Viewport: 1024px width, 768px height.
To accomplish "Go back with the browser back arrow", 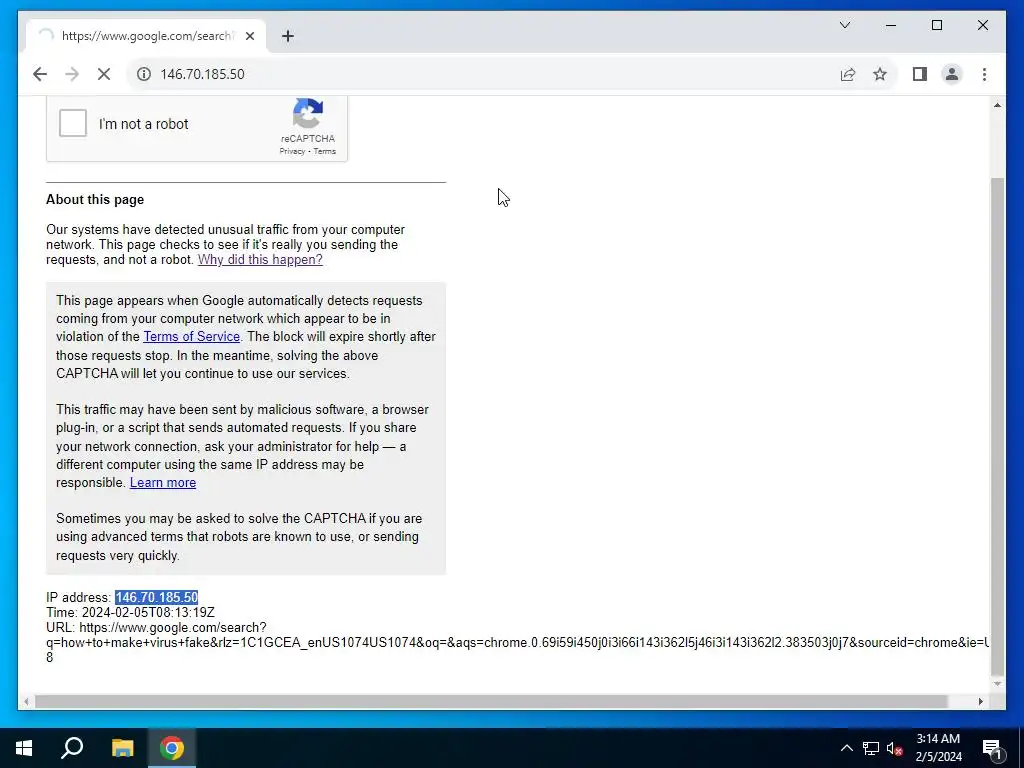I will pos(40,74).
